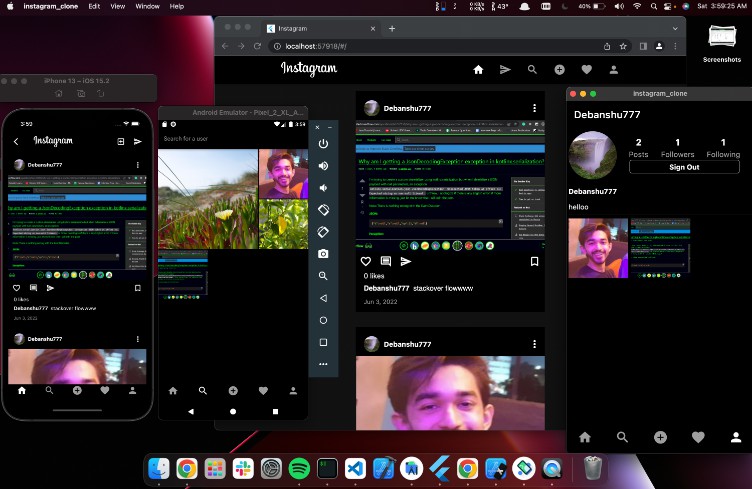The height and width of the screenshot is (489, 752).
Task: Open Visual Studio Code from the Dock
Action: pyautogui.click(x=355, y=468)
